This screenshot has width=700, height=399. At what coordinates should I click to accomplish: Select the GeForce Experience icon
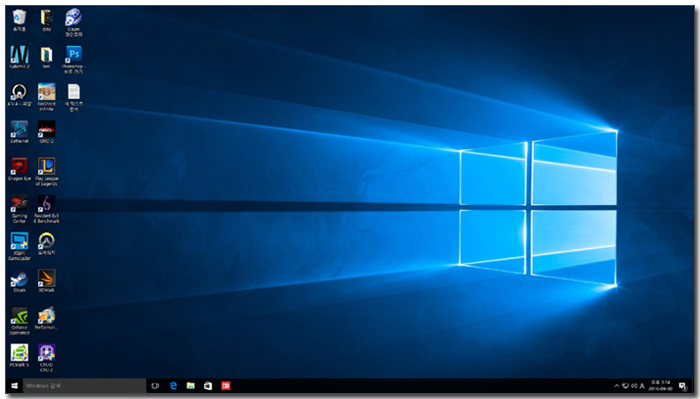[19, 321]
